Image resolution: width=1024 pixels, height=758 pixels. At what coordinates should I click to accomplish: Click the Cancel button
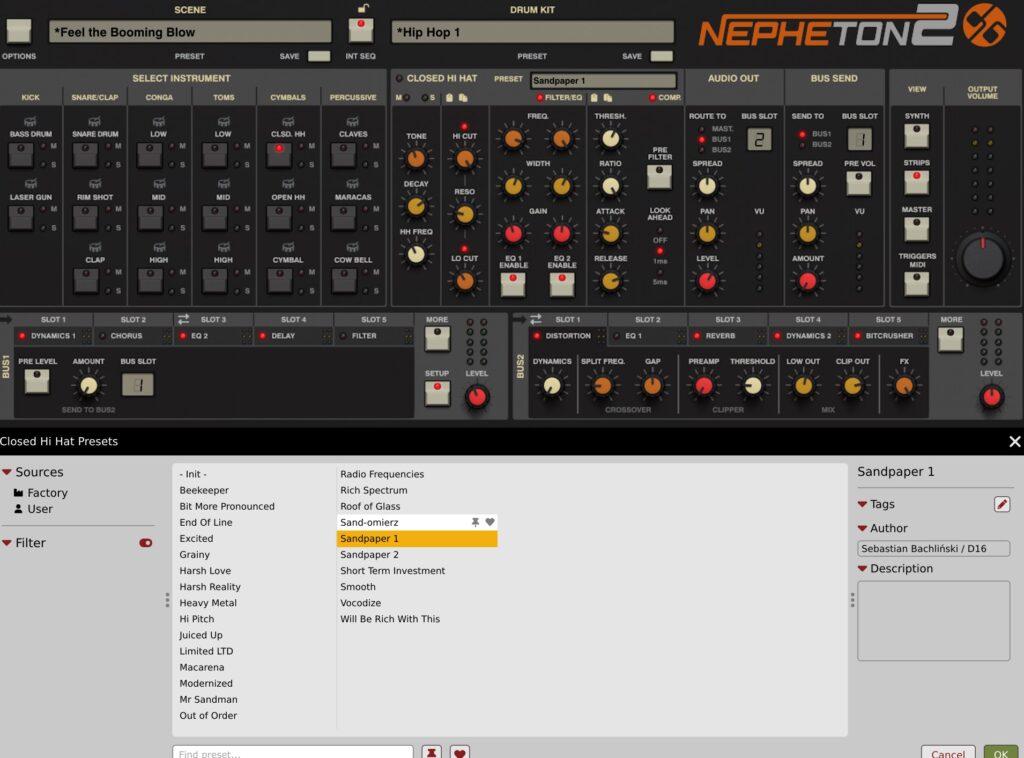947,752
